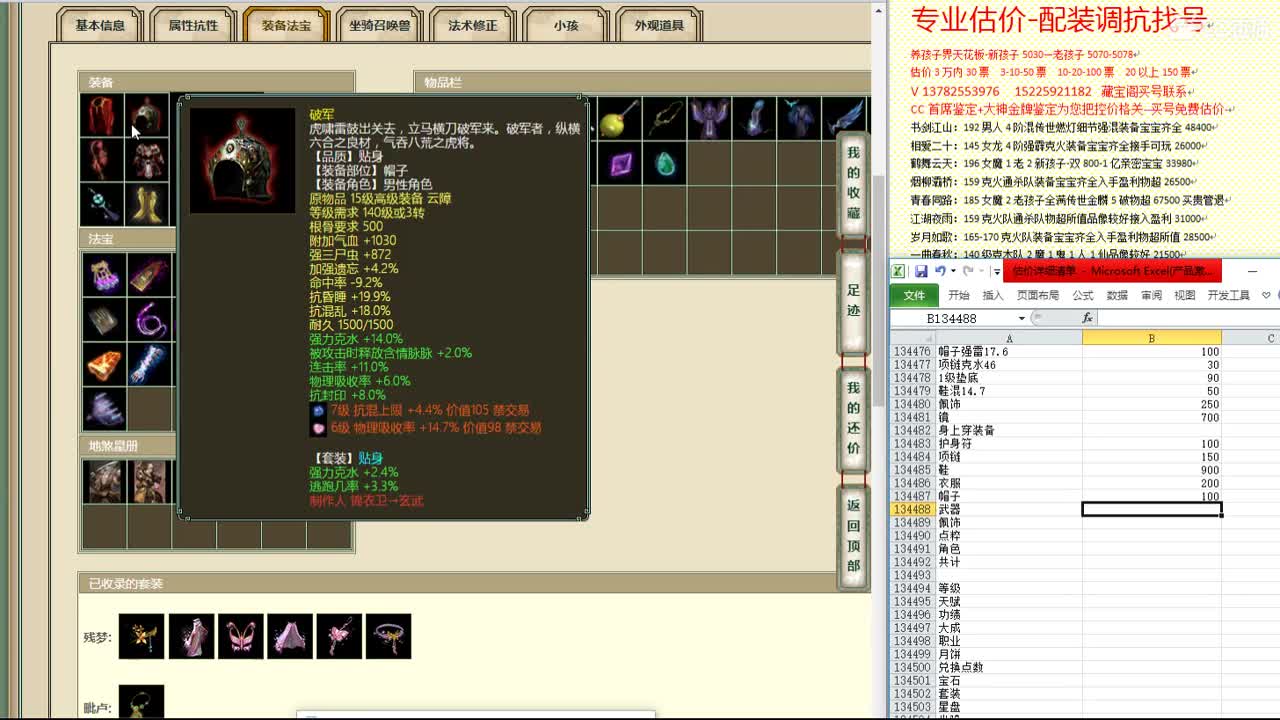Open 我的收藏 side button
1280x720 pixels.
[853, 183]
